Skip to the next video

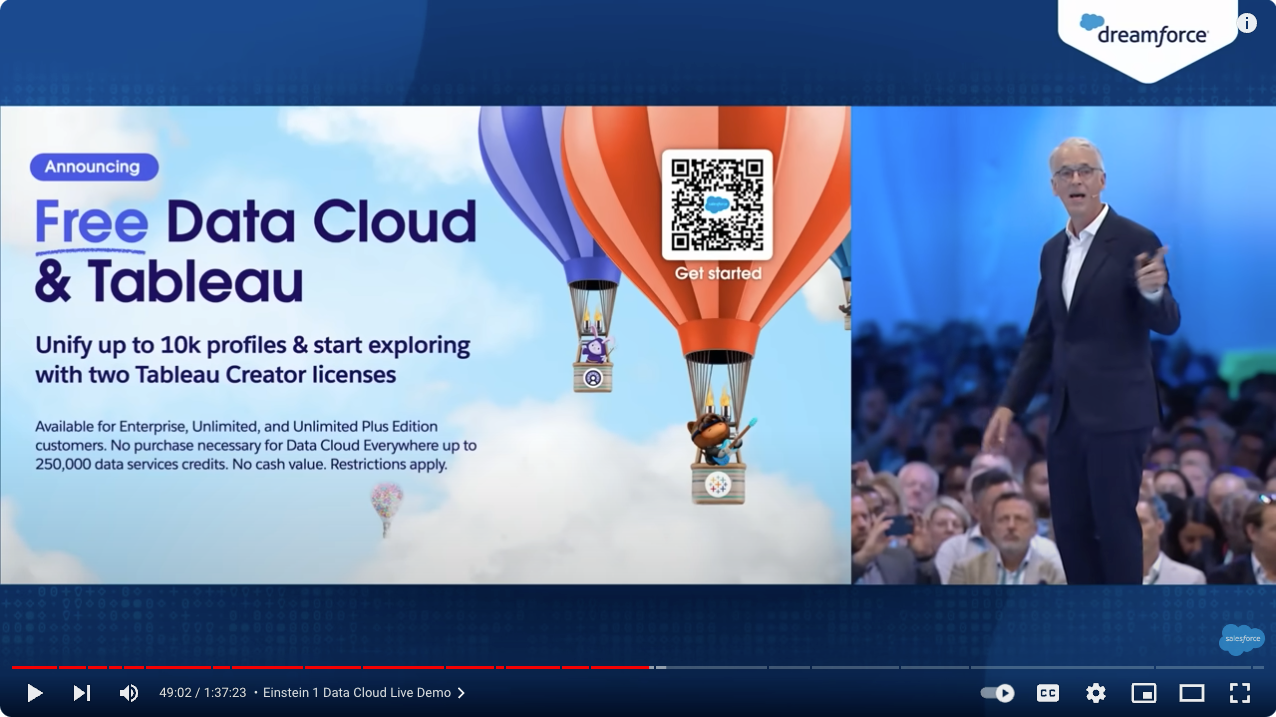coord(82,693)
